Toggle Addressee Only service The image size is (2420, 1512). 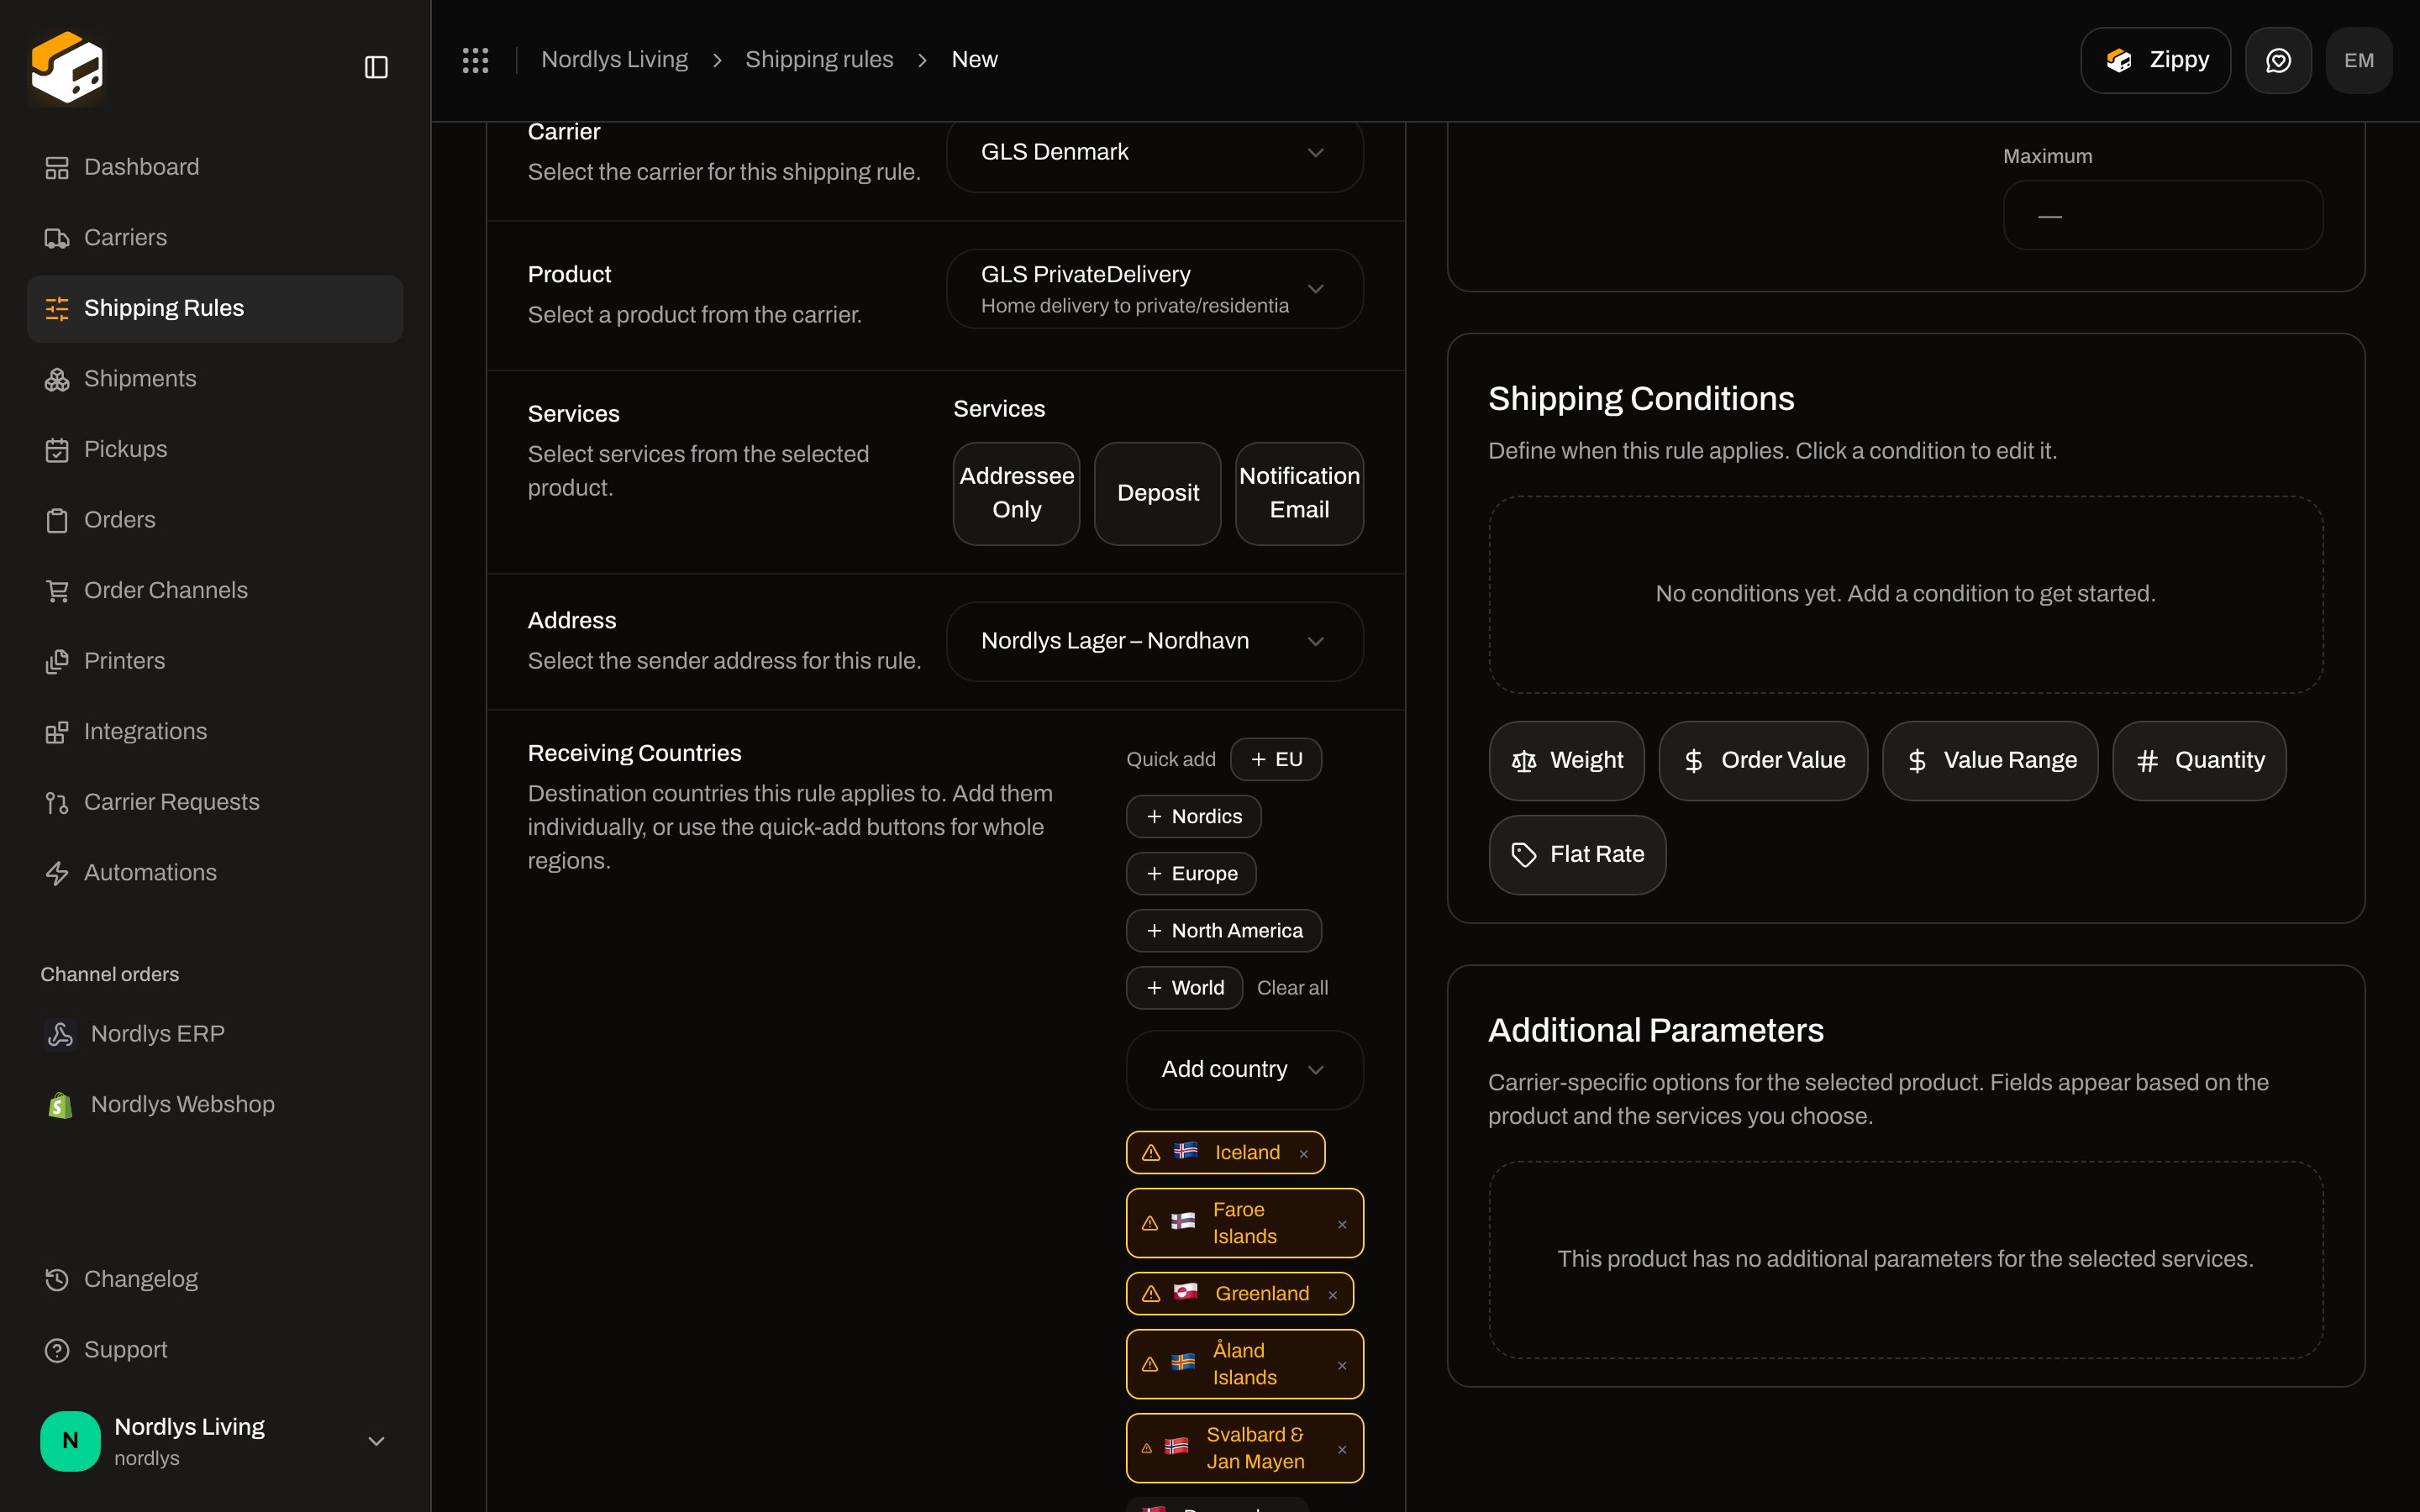[x=1016, y=494]
